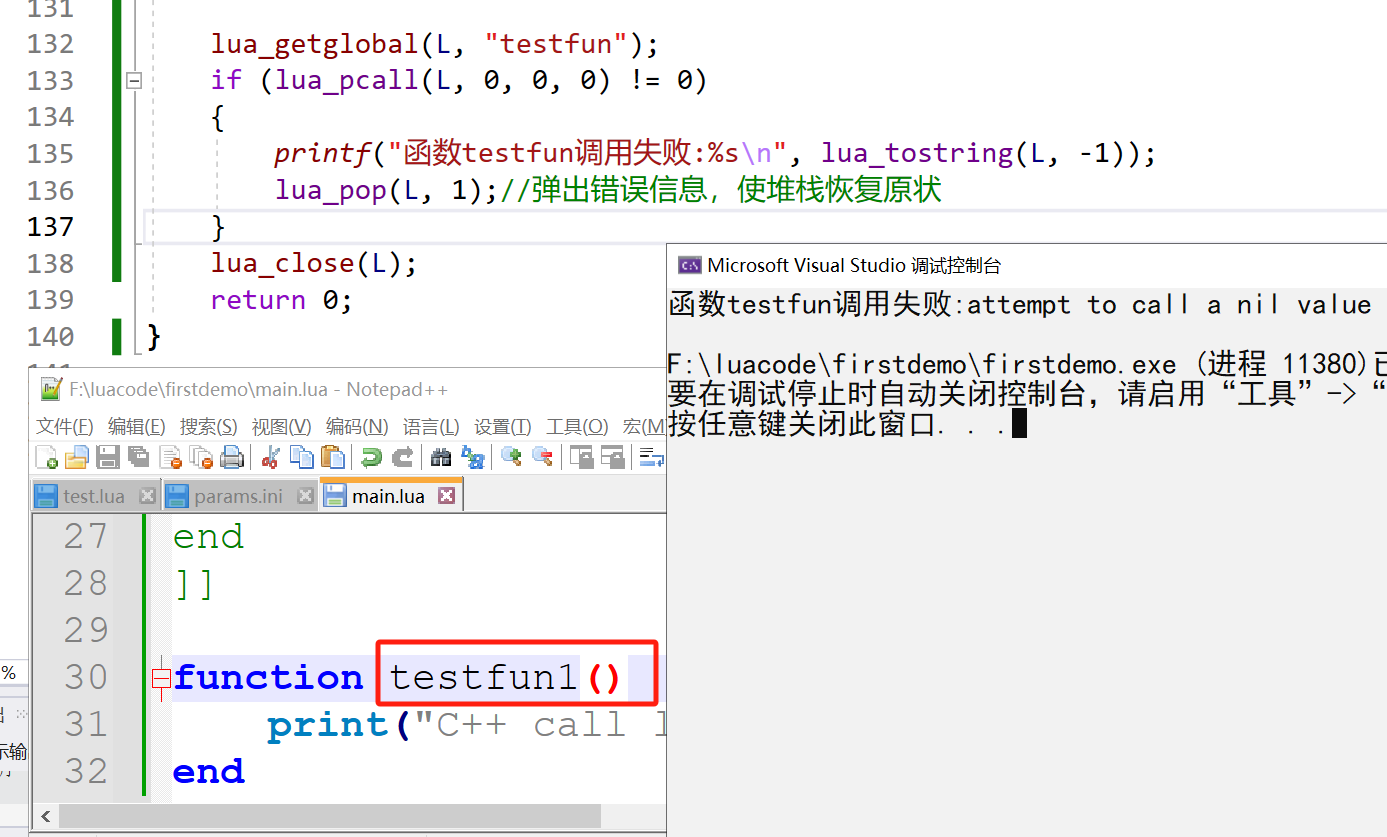Screen dimensions: 1387x837
Task: Open the 搜索(S) menu in Notepad++
Action: point(209,427)
